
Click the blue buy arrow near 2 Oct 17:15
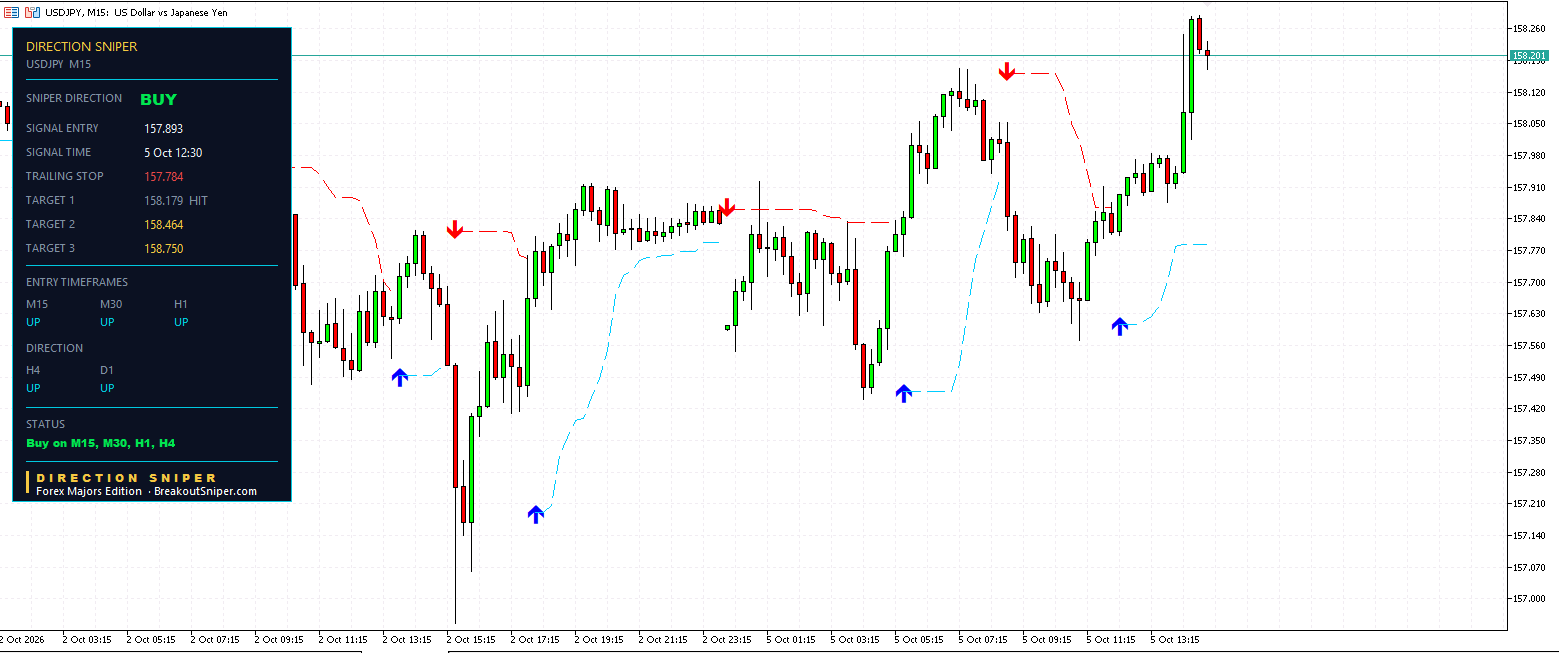tap(536, 514)
